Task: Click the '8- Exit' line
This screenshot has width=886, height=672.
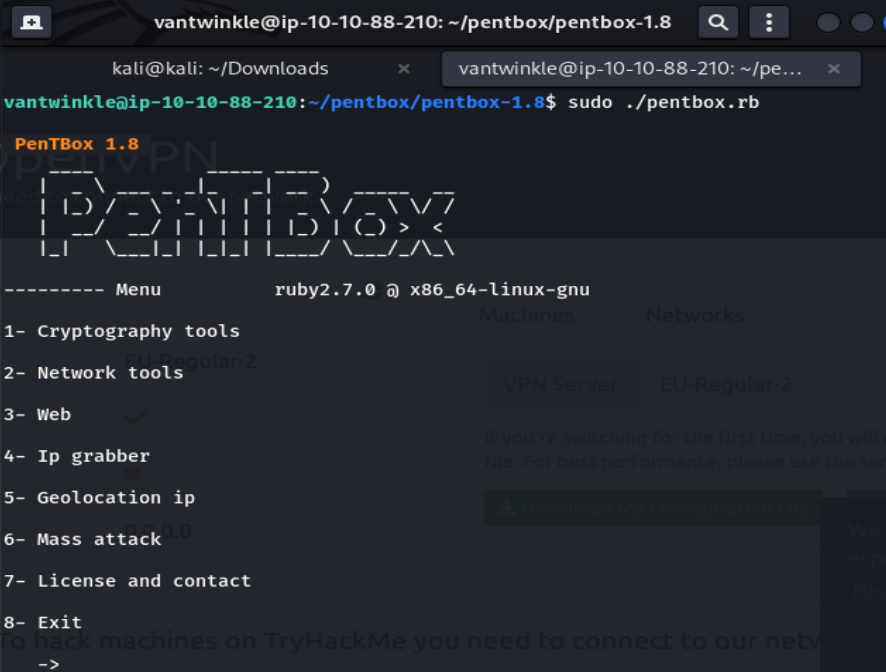Action: click(x=43, y=623)
